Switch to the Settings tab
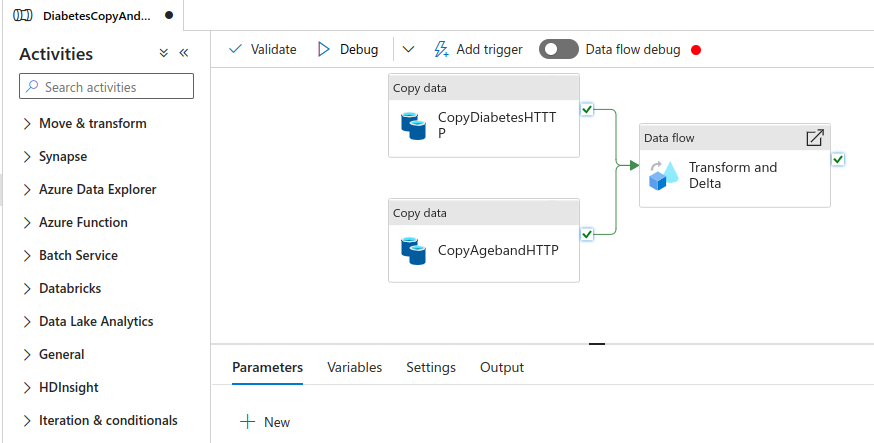The width and height of the screenshot is (874, 443). coord(431,368)
